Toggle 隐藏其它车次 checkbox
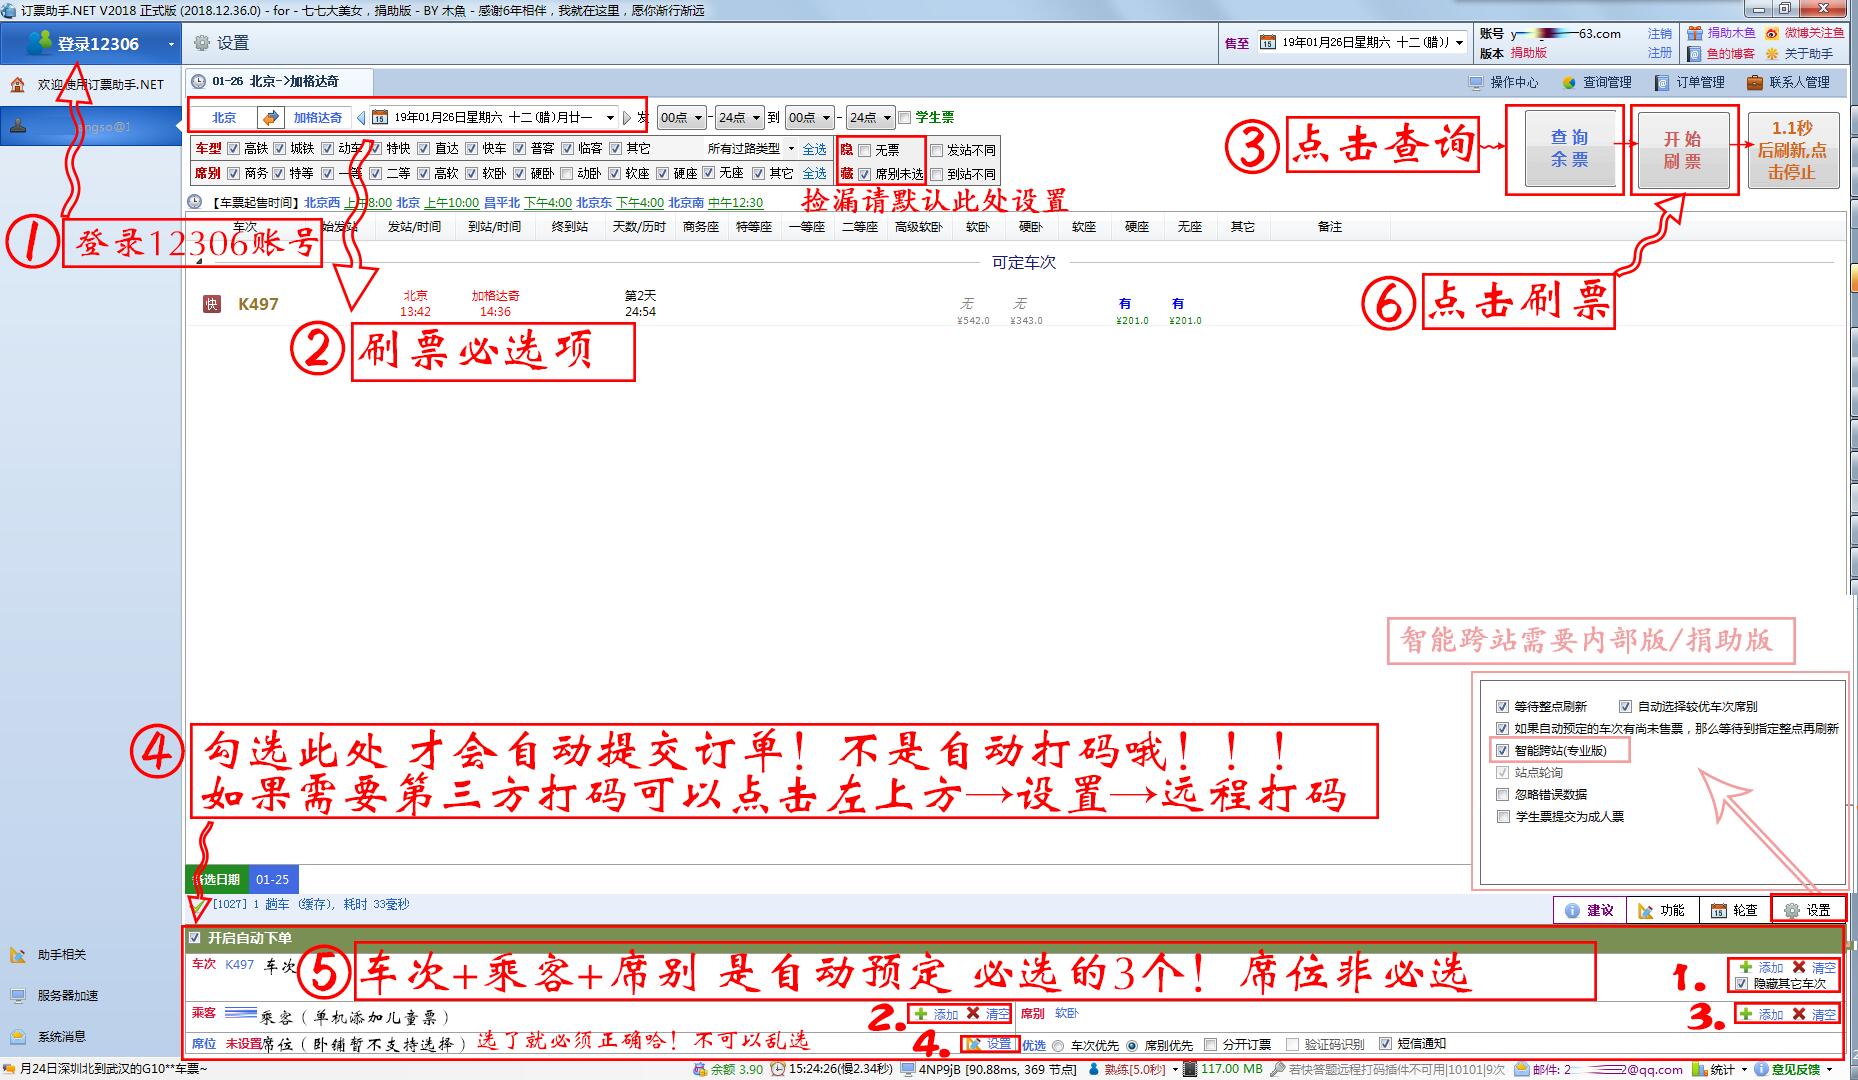Image resolution: width=1858 pixels, height=1080 pixels. pos(1742,984)
